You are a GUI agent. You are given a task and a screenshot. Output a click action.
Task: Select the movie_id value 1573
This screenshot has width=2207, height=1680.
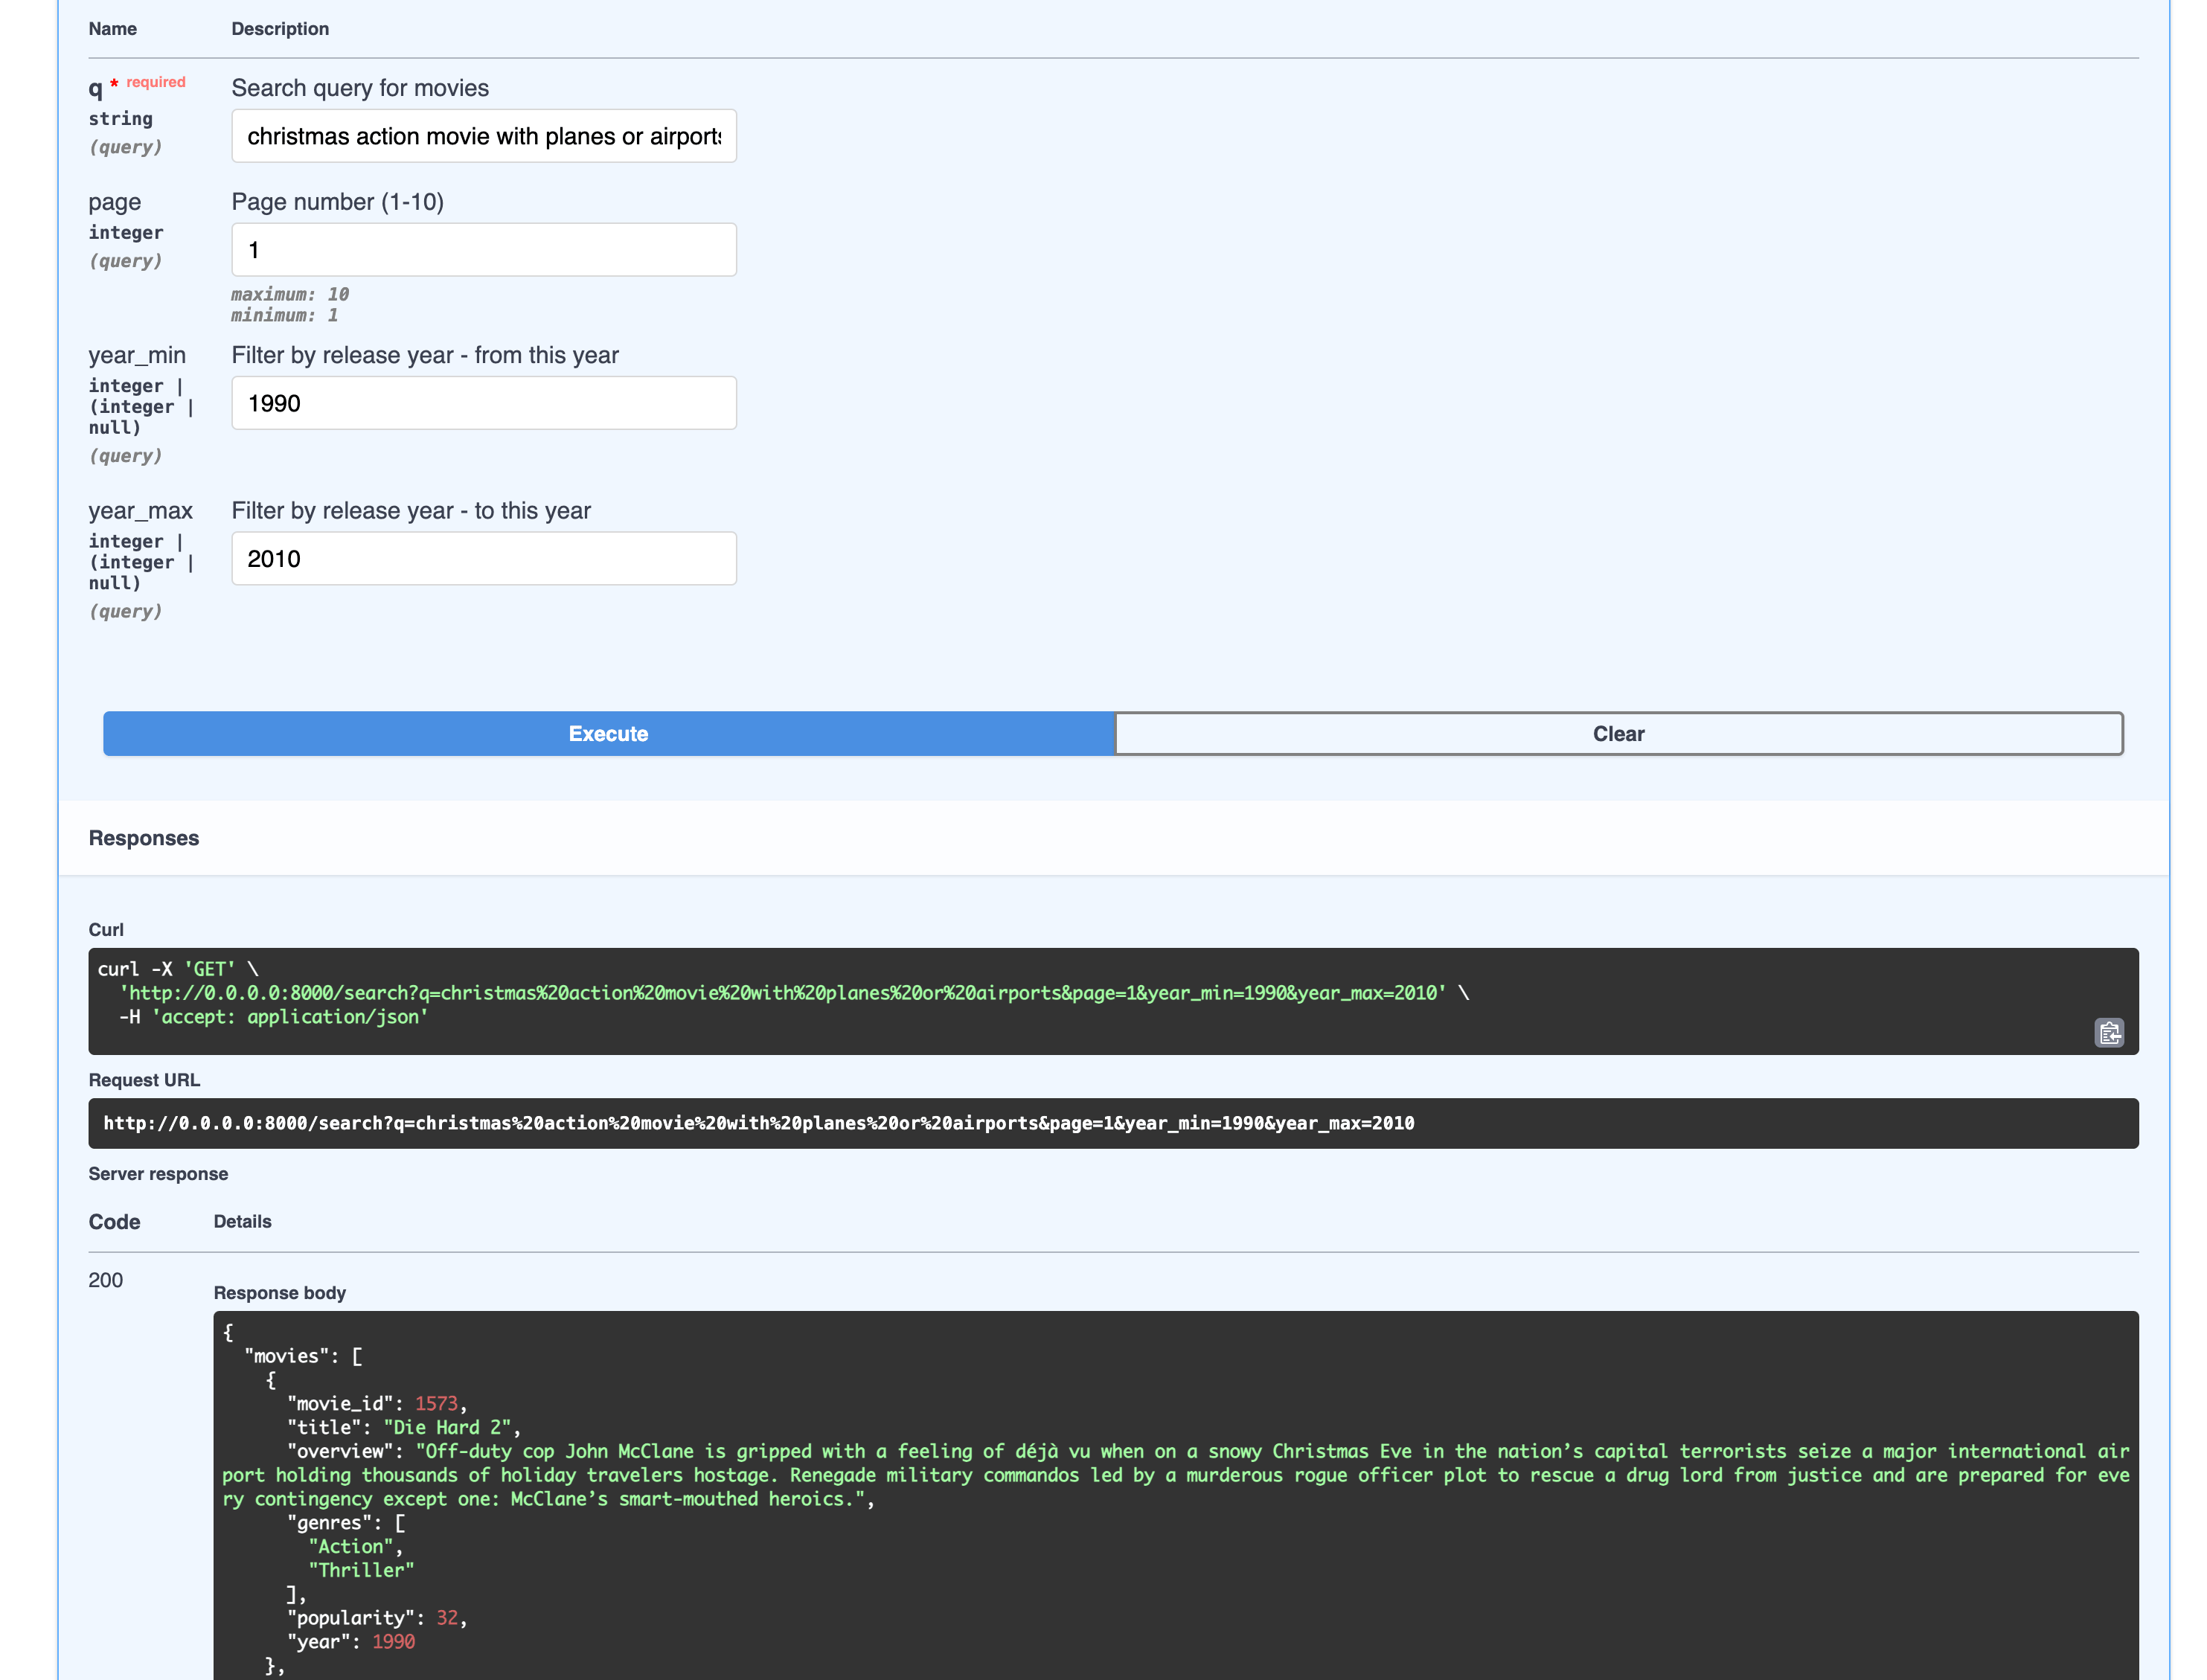point(438,1403)
